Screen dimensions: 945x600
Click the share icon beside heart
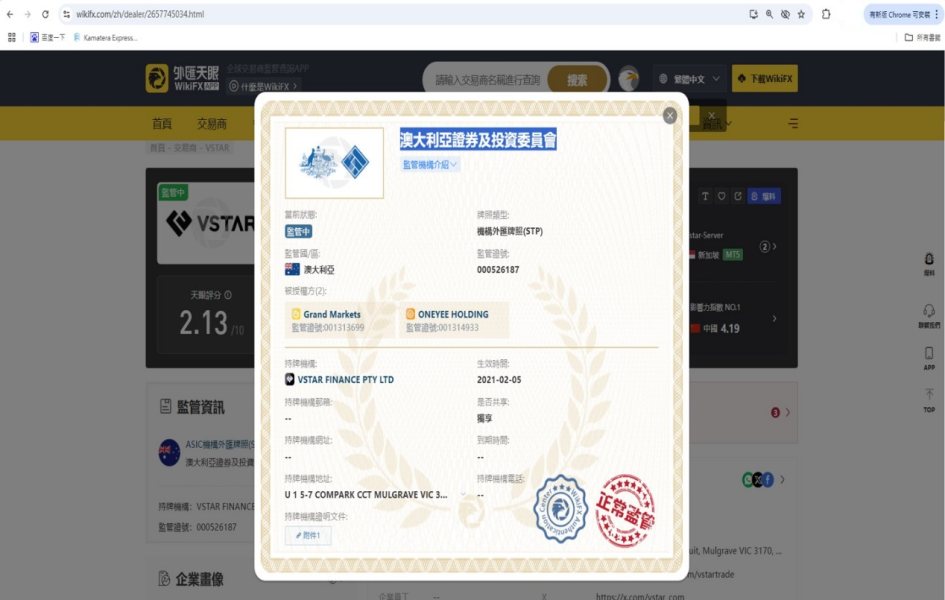coord(738,196)
